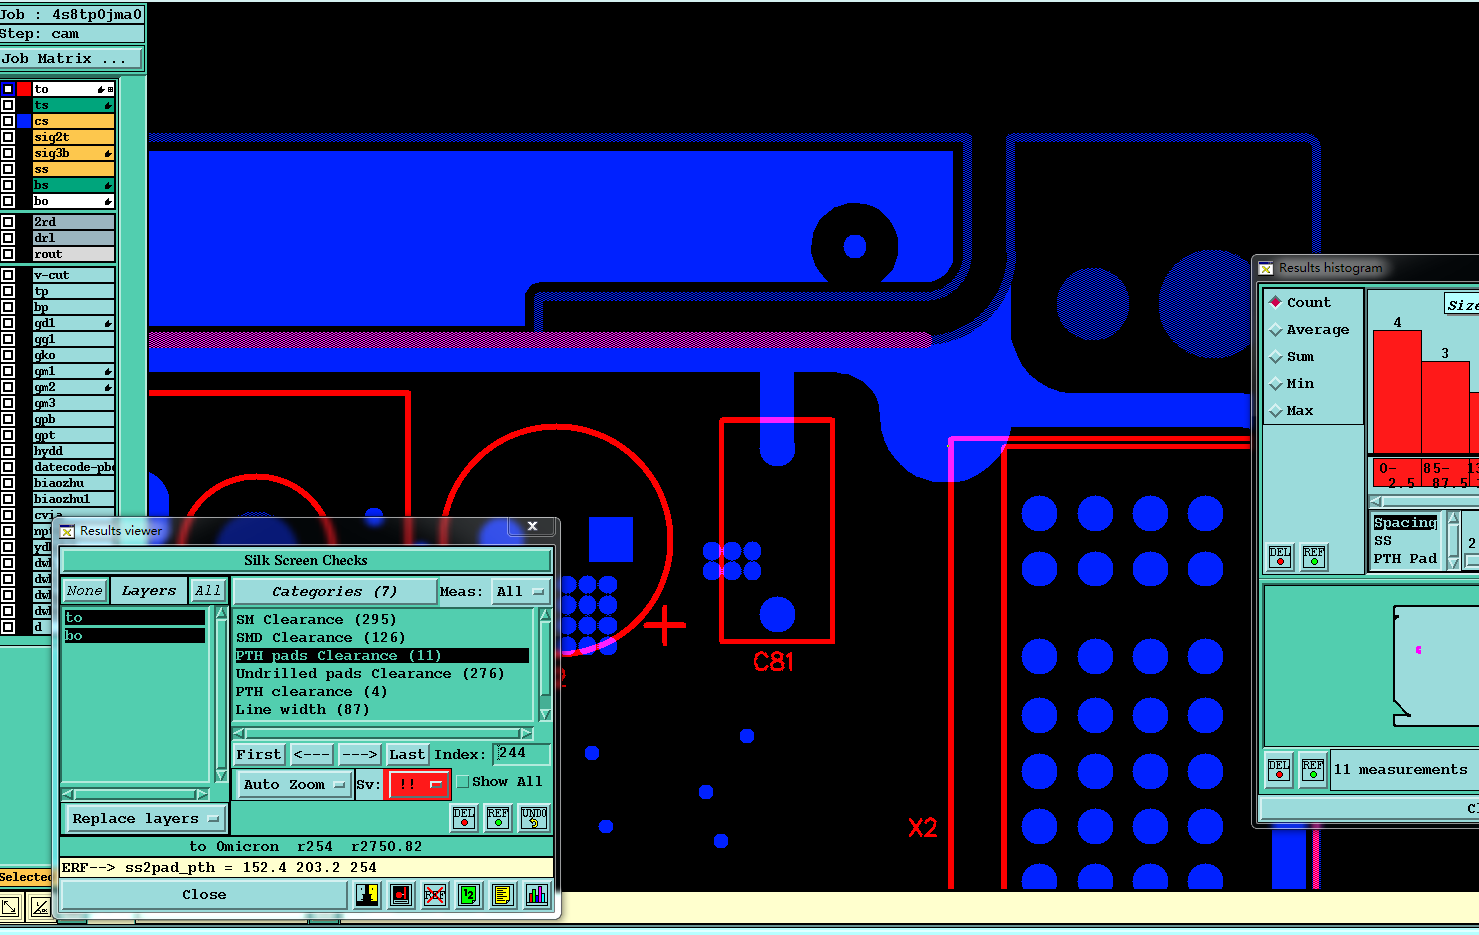Click down arrow of the layers list scrollbar
The width and height of the screenshot is (1479, 935).
pyautogui.click(x=221, y=775)
